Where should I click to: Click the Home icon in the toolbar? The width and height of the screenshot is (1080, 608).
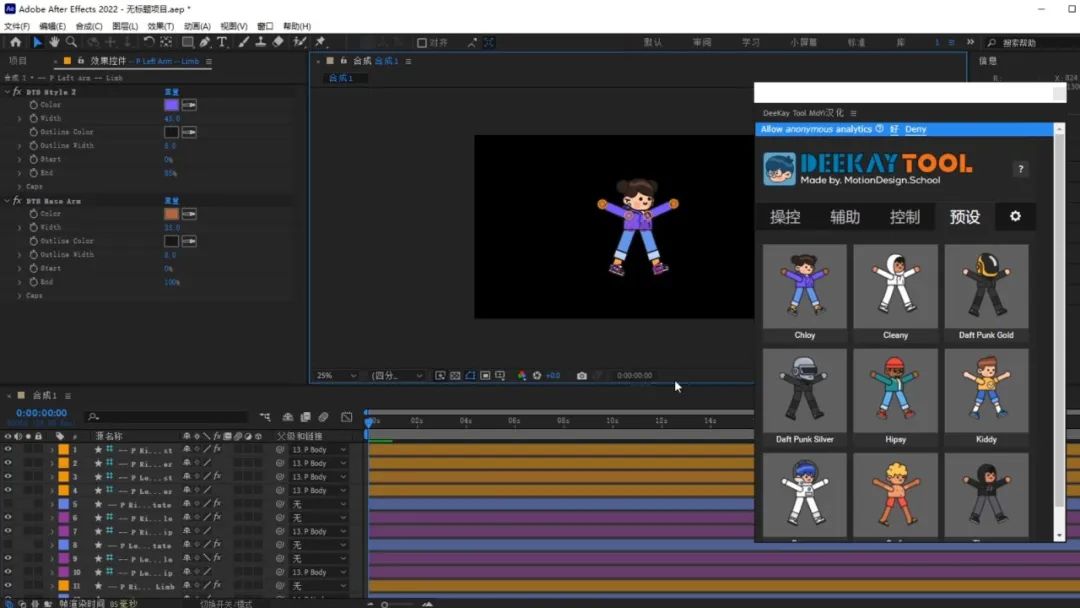click(x=15, y=42)
